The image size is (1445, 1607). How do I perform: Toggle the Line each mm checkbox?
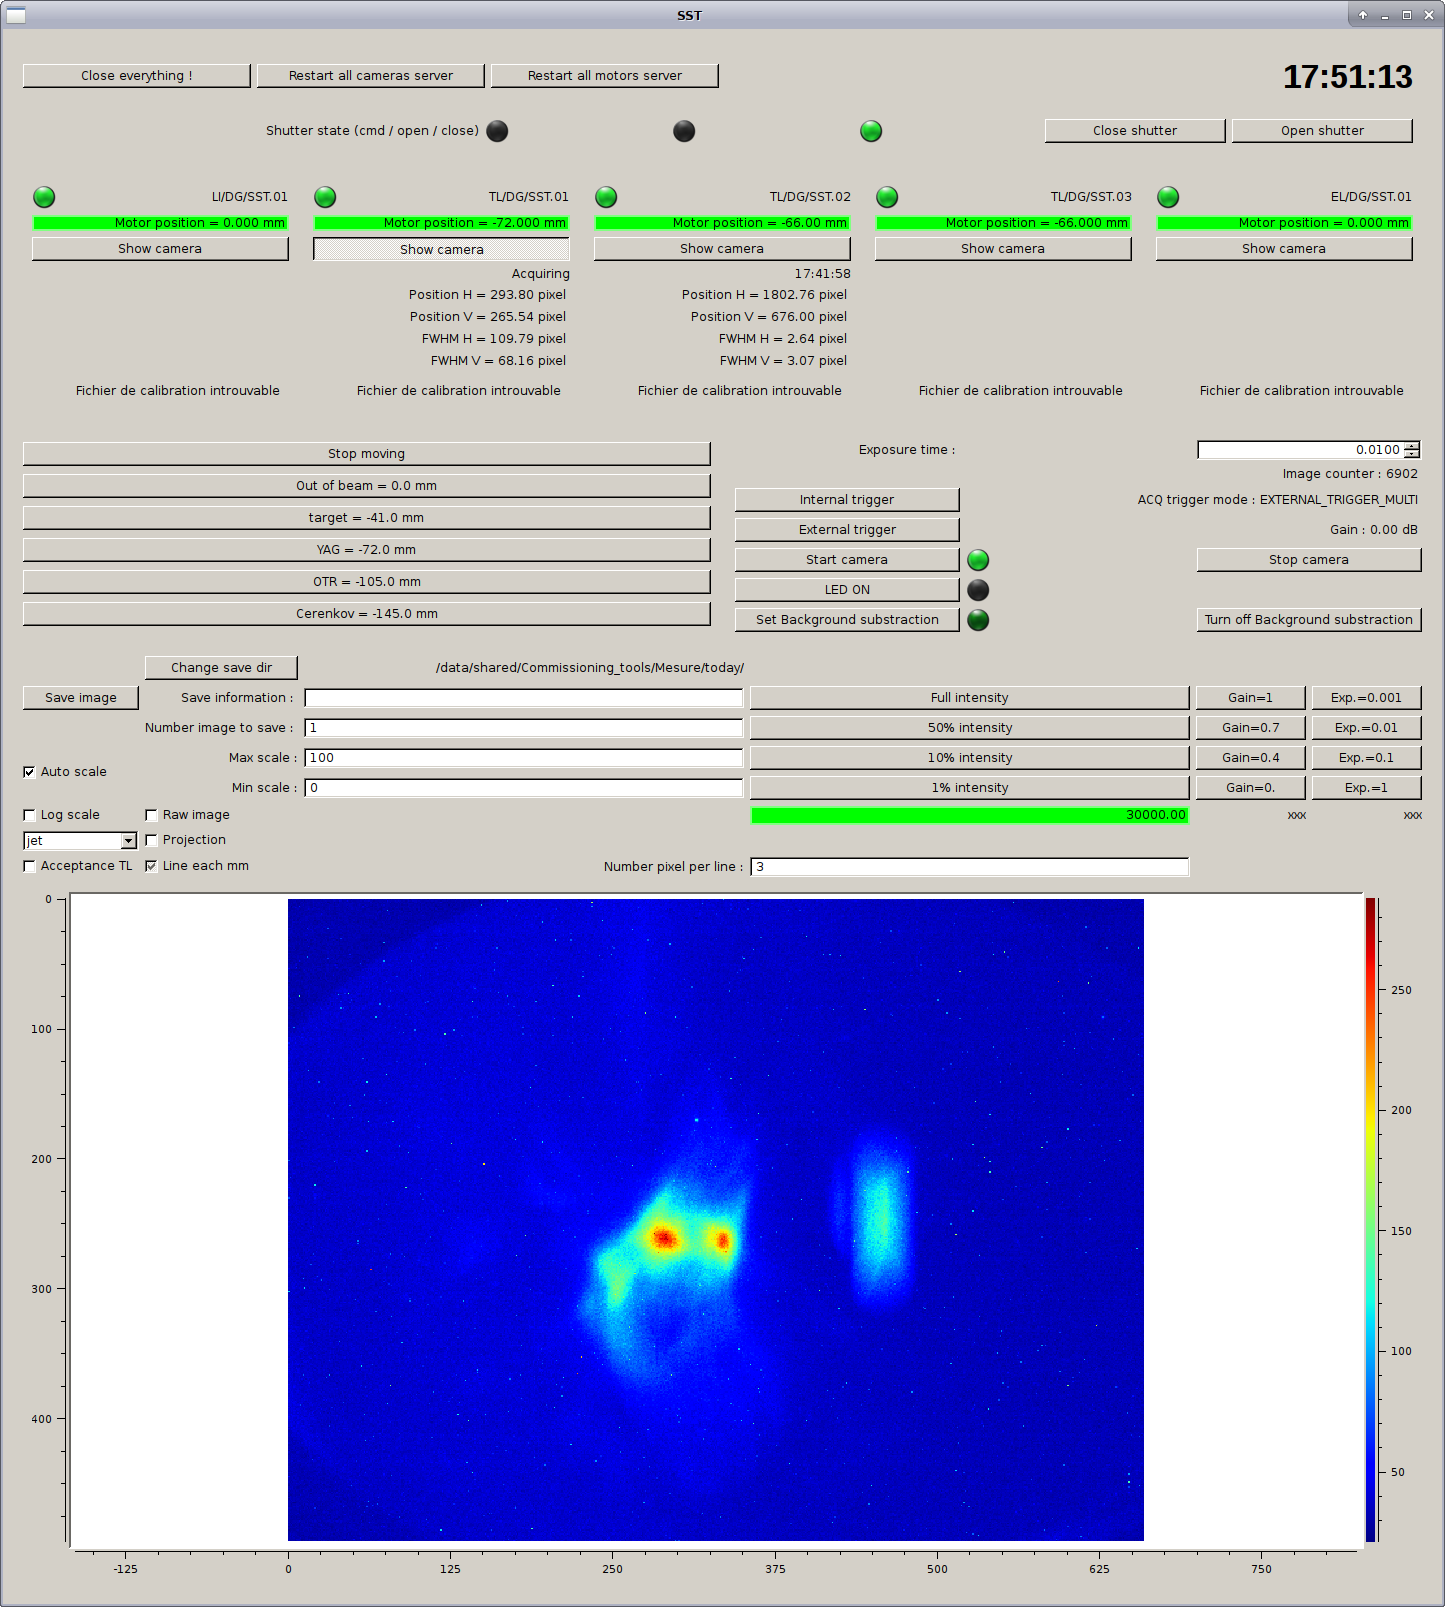click(152, 866)
